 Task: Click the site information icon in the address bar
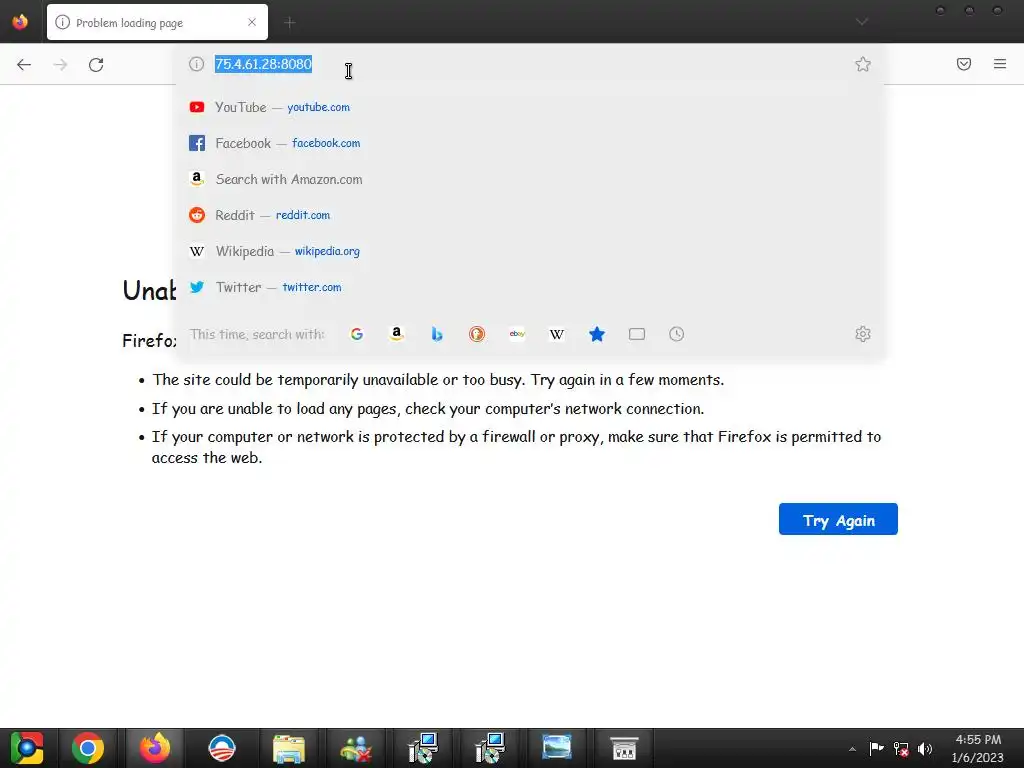tap(197, 64)
